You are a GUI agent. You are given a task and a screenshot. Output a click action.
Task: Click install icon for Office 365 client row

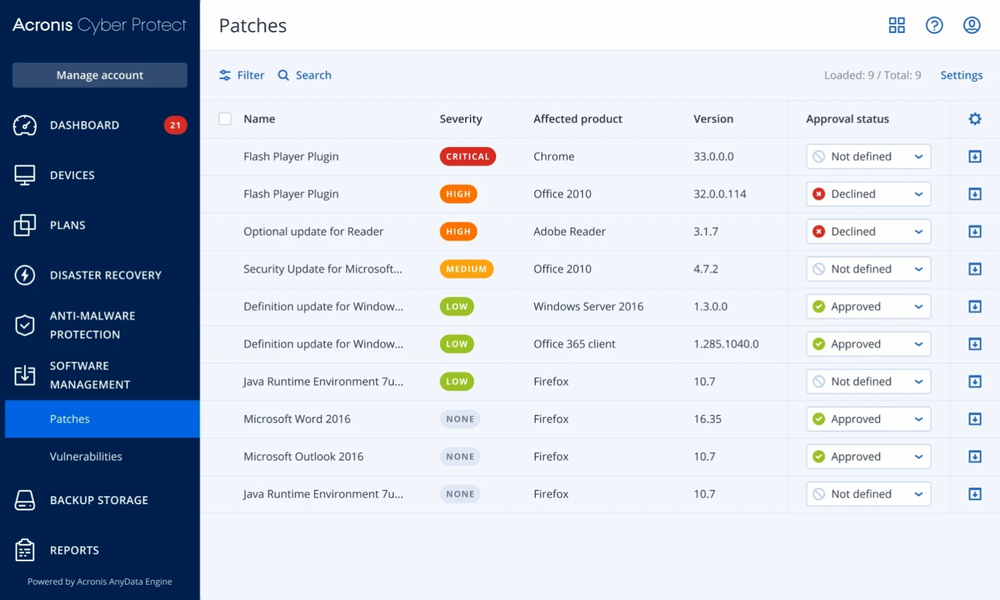click(x=974, y=344)
